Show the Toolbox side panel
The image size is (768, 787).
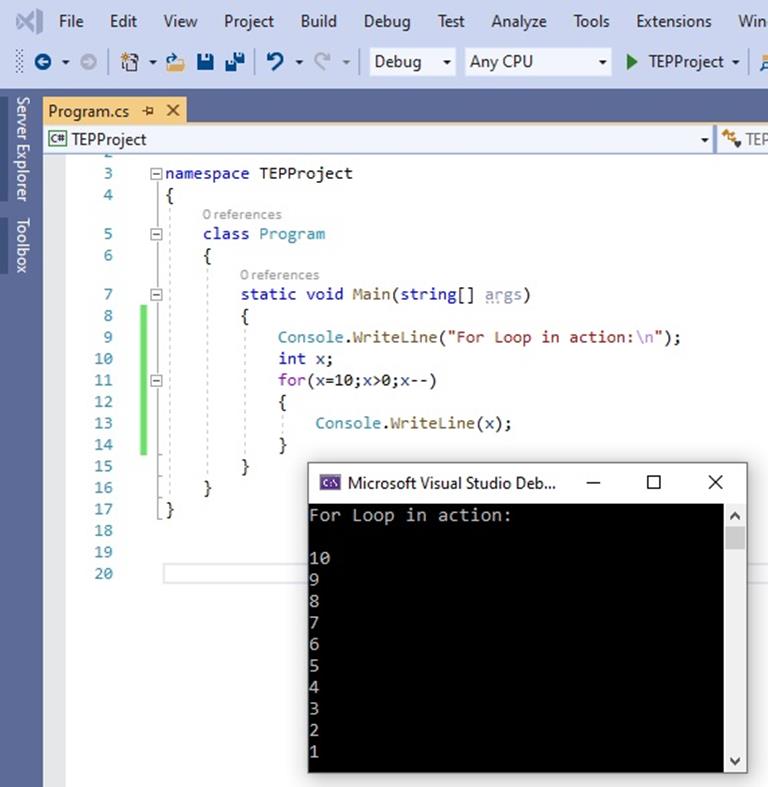tap(22, 245)
